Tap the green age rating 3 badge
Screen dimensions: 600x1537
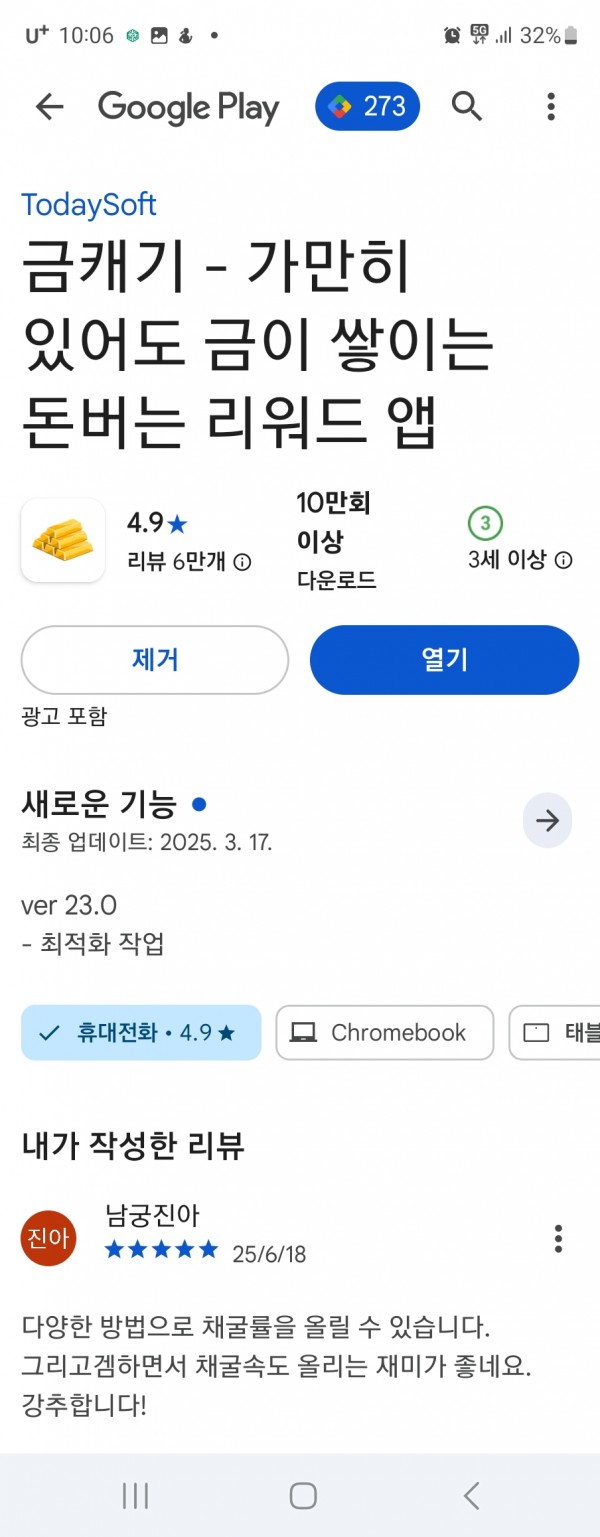485,523
